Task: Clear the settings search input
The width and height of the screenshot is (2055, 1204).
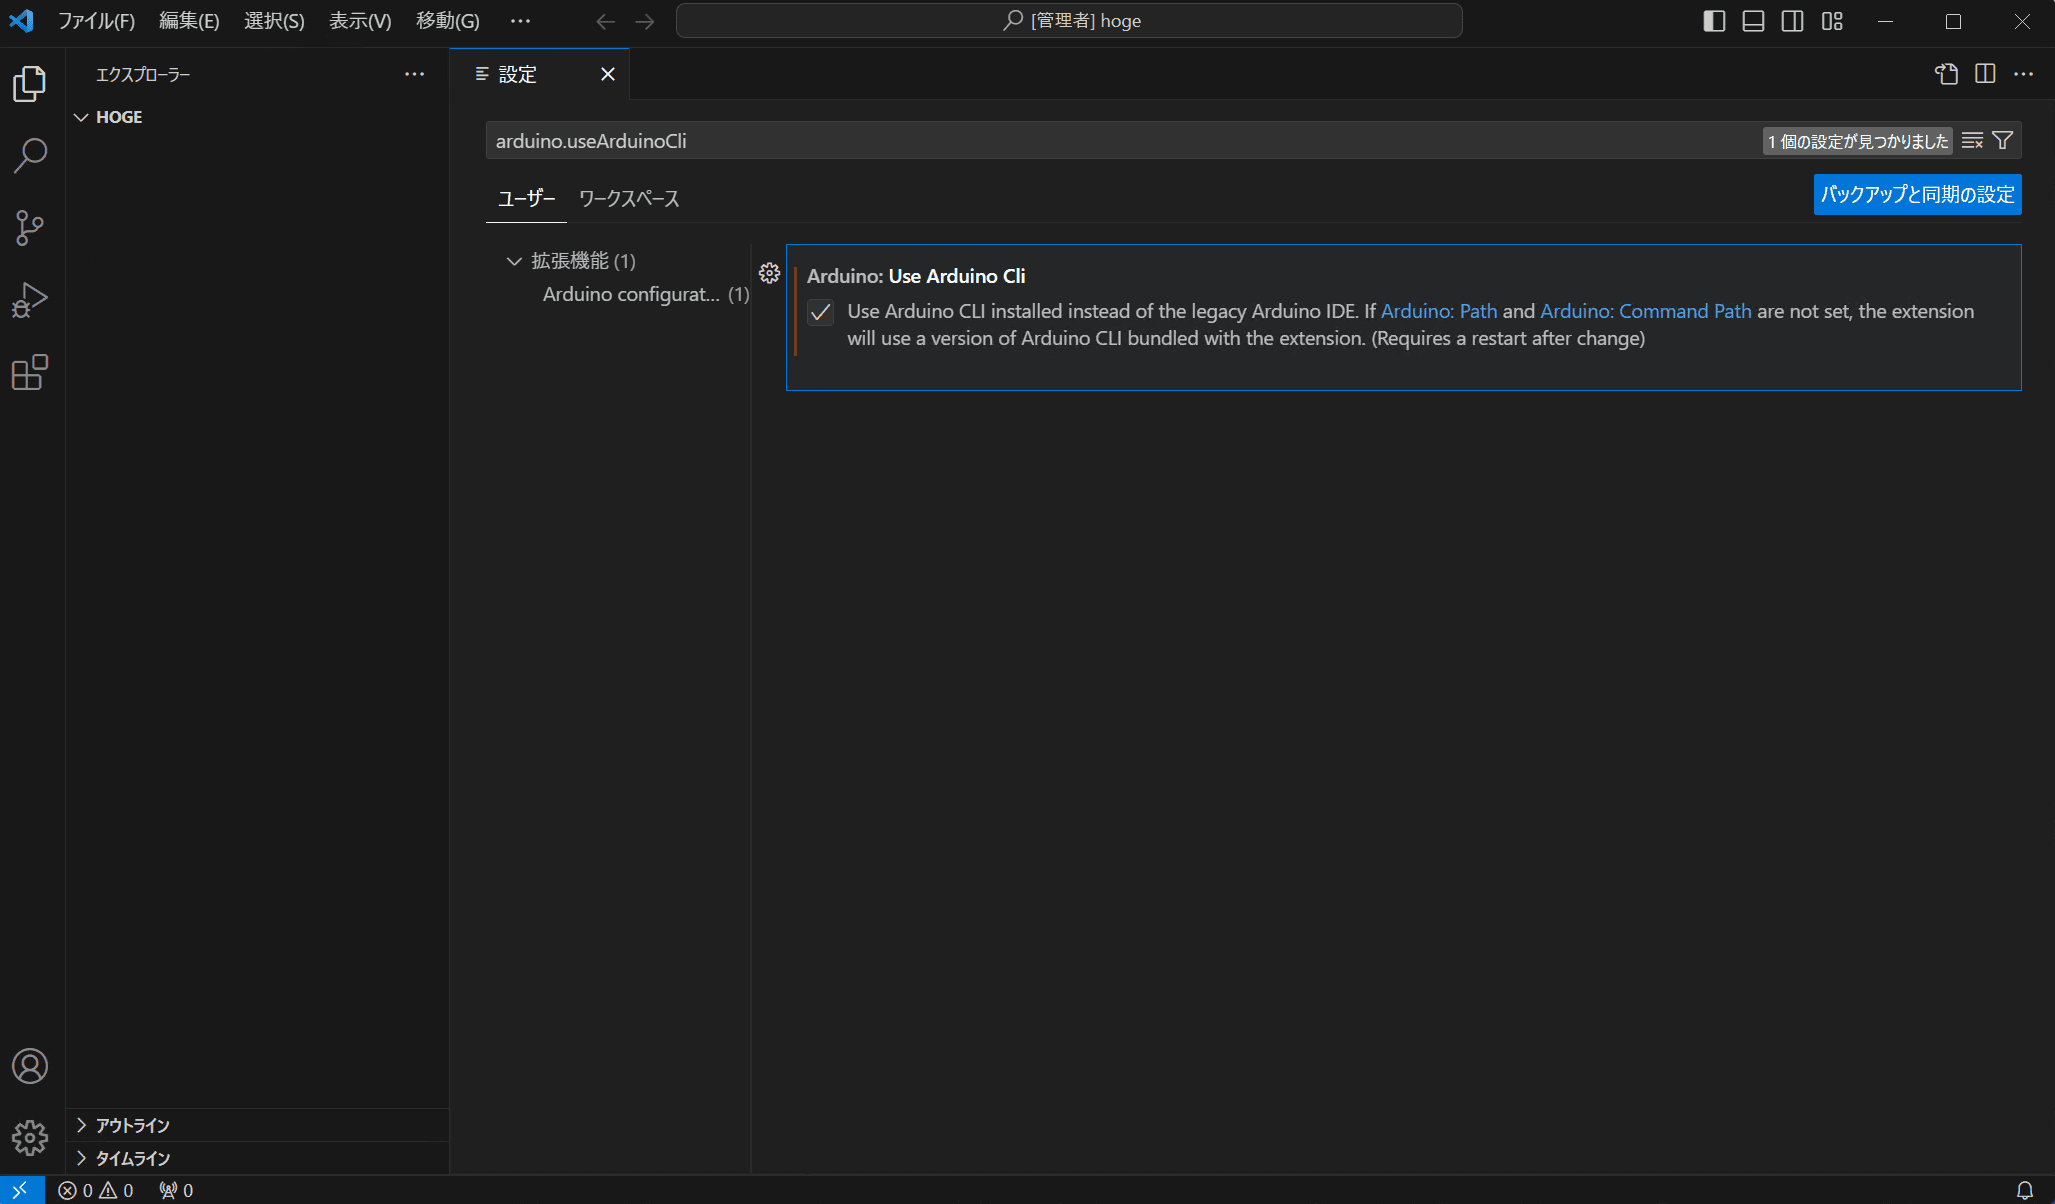Action: [1972, 141]
